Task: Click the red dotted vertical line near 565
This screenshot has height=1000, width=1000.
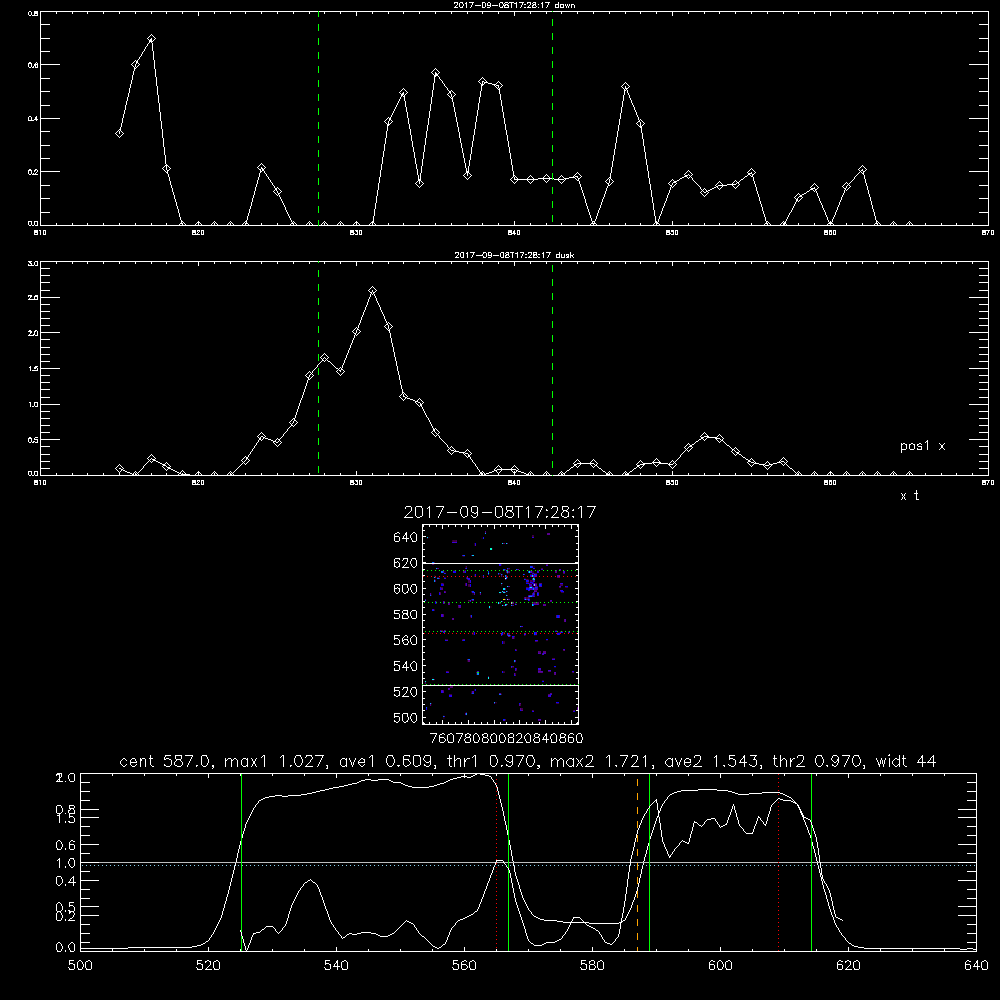Action: [x=496, y=862]
